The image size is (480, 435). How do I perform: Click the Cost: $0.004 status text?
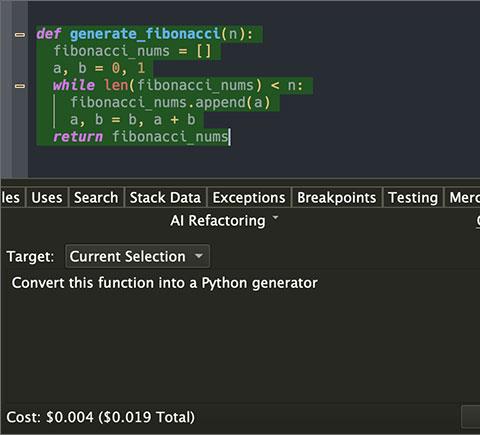point(100,417)
